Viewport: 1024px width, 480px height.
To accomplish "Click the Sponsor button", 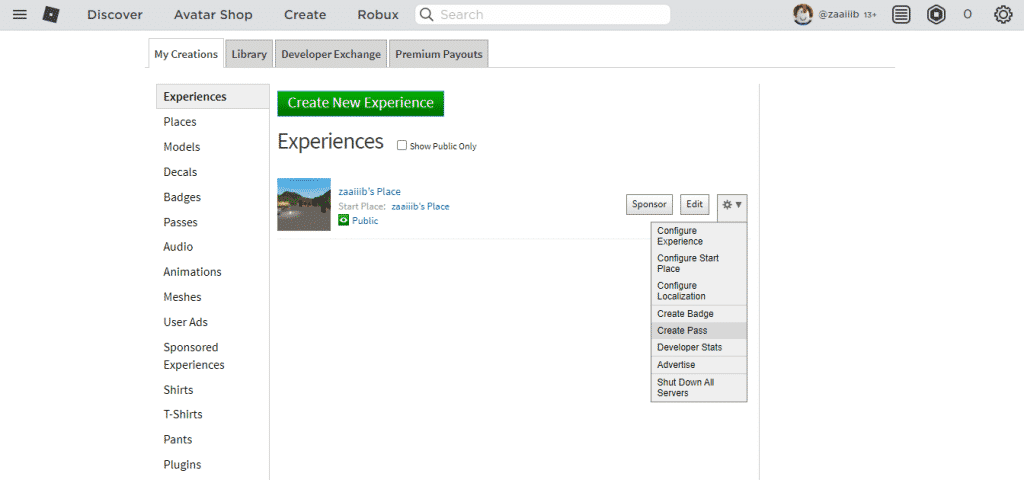I will [x=649, y=204].
